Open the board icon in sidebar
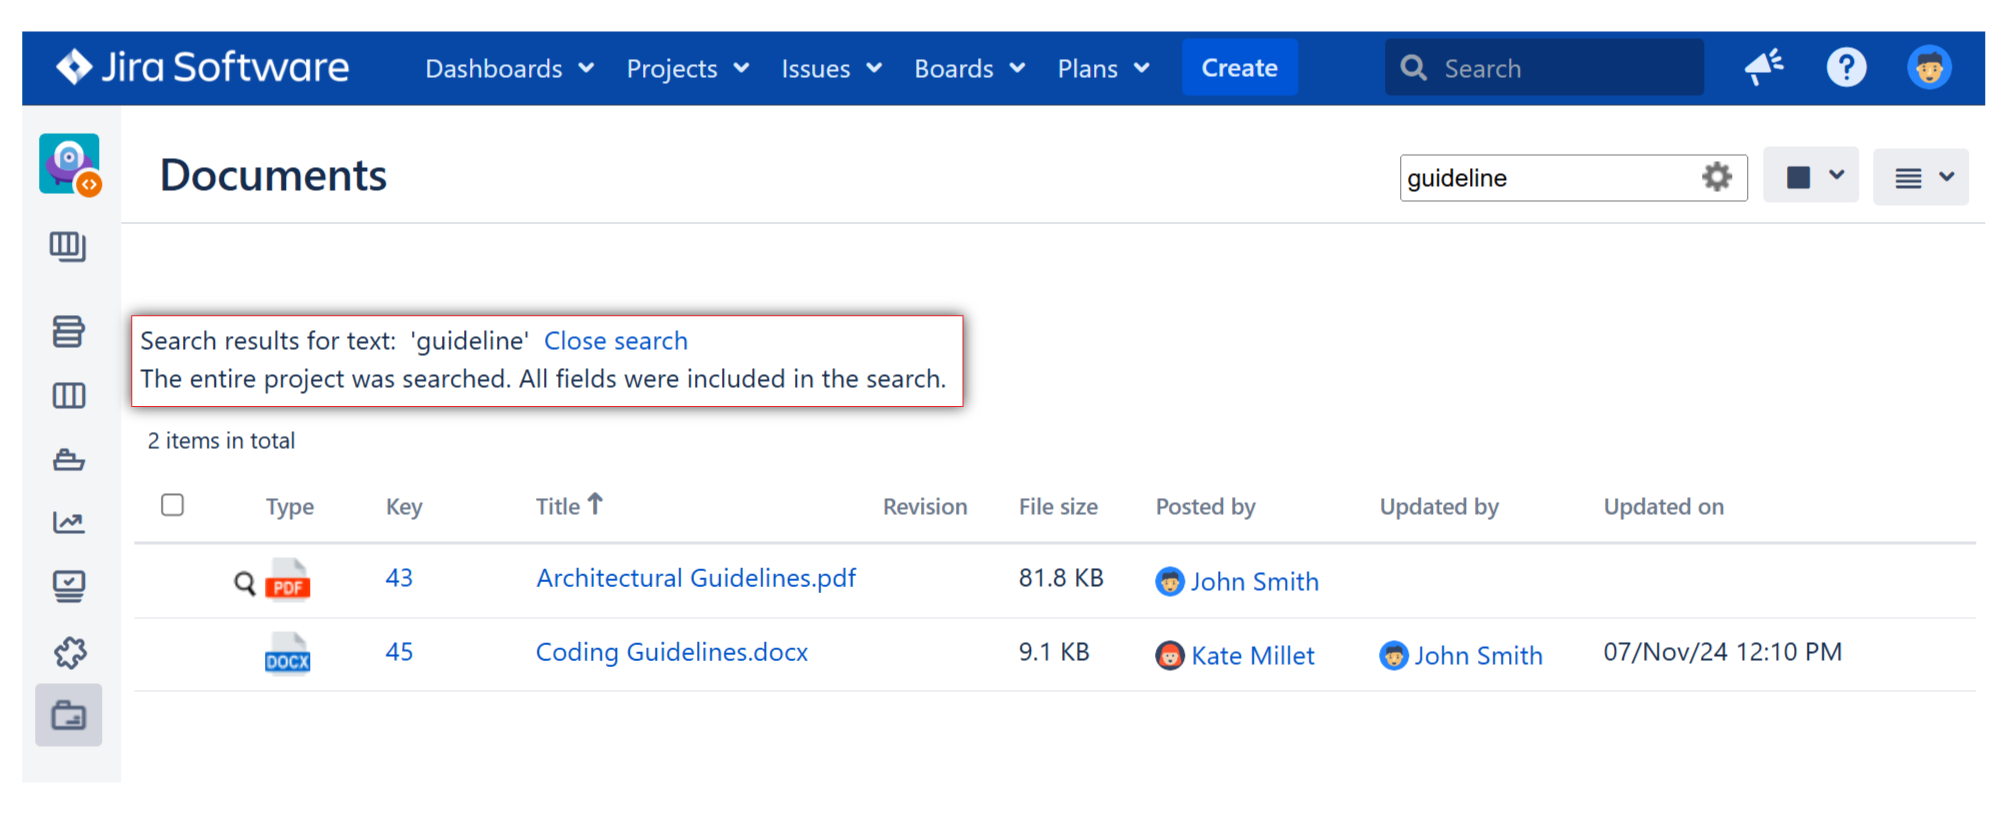The image size is (2006, 816). [68, 246]
